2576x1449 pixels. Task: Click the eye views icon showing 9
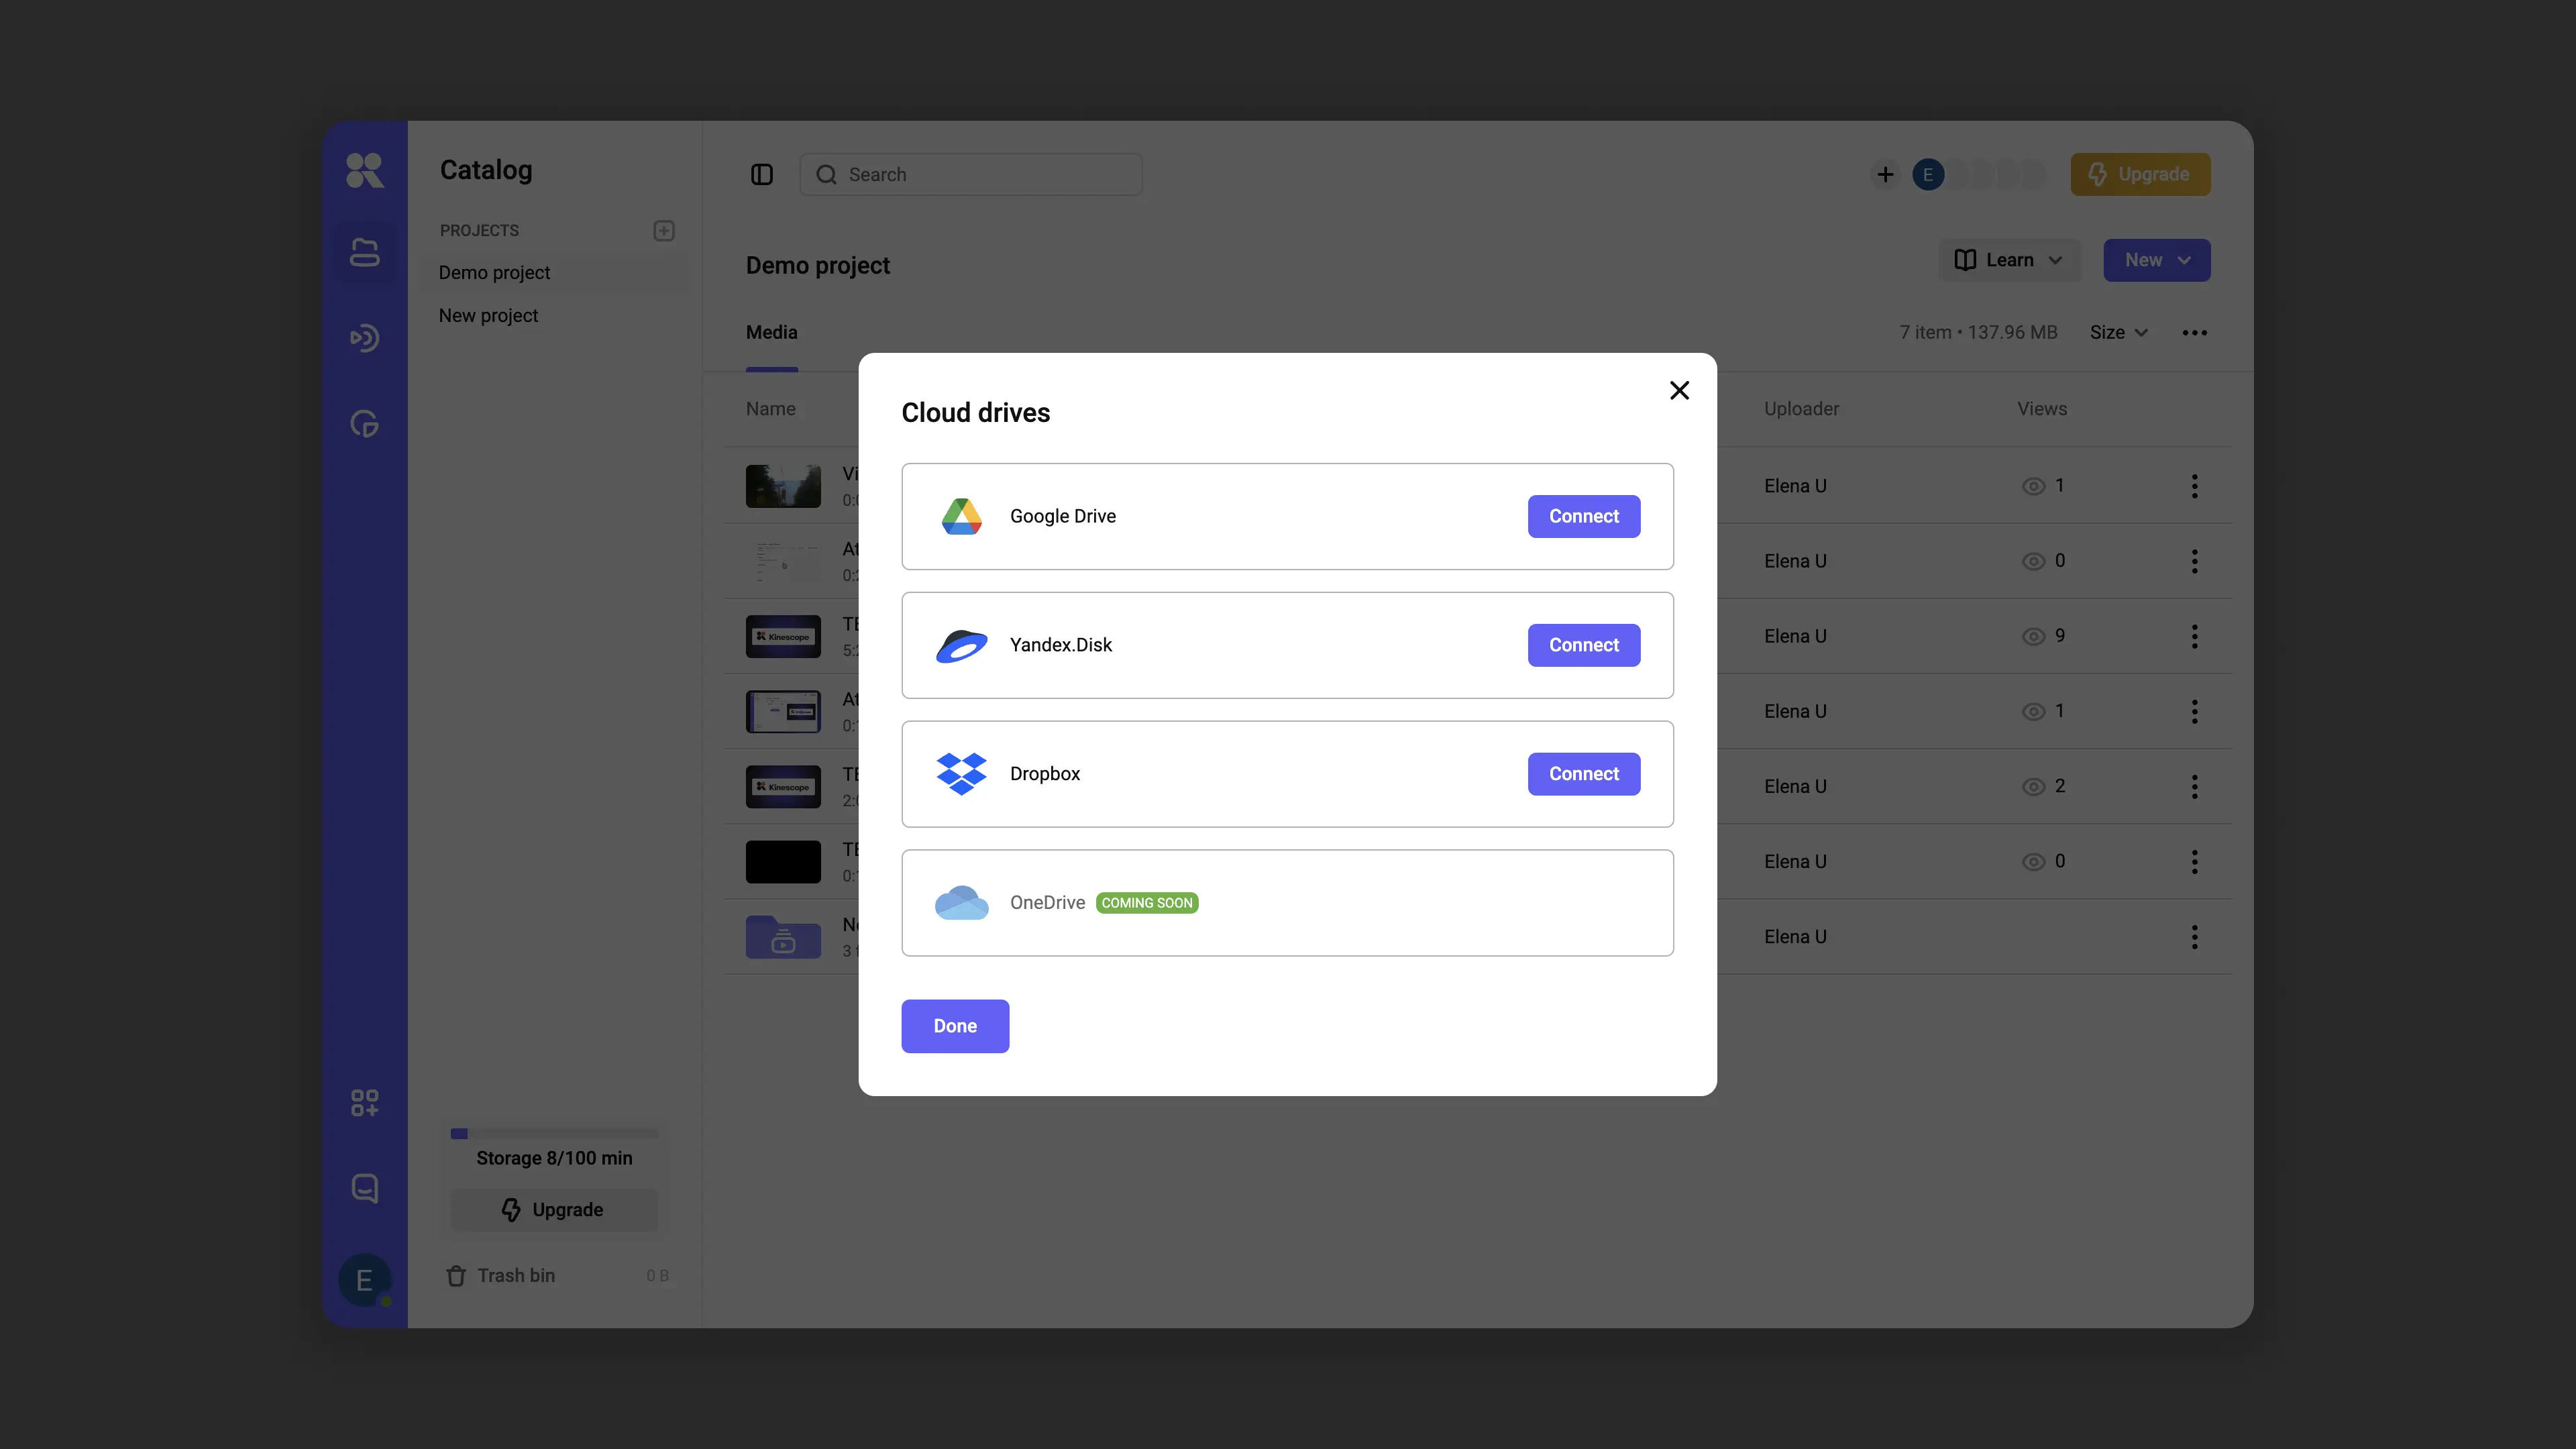(2033, 637)
